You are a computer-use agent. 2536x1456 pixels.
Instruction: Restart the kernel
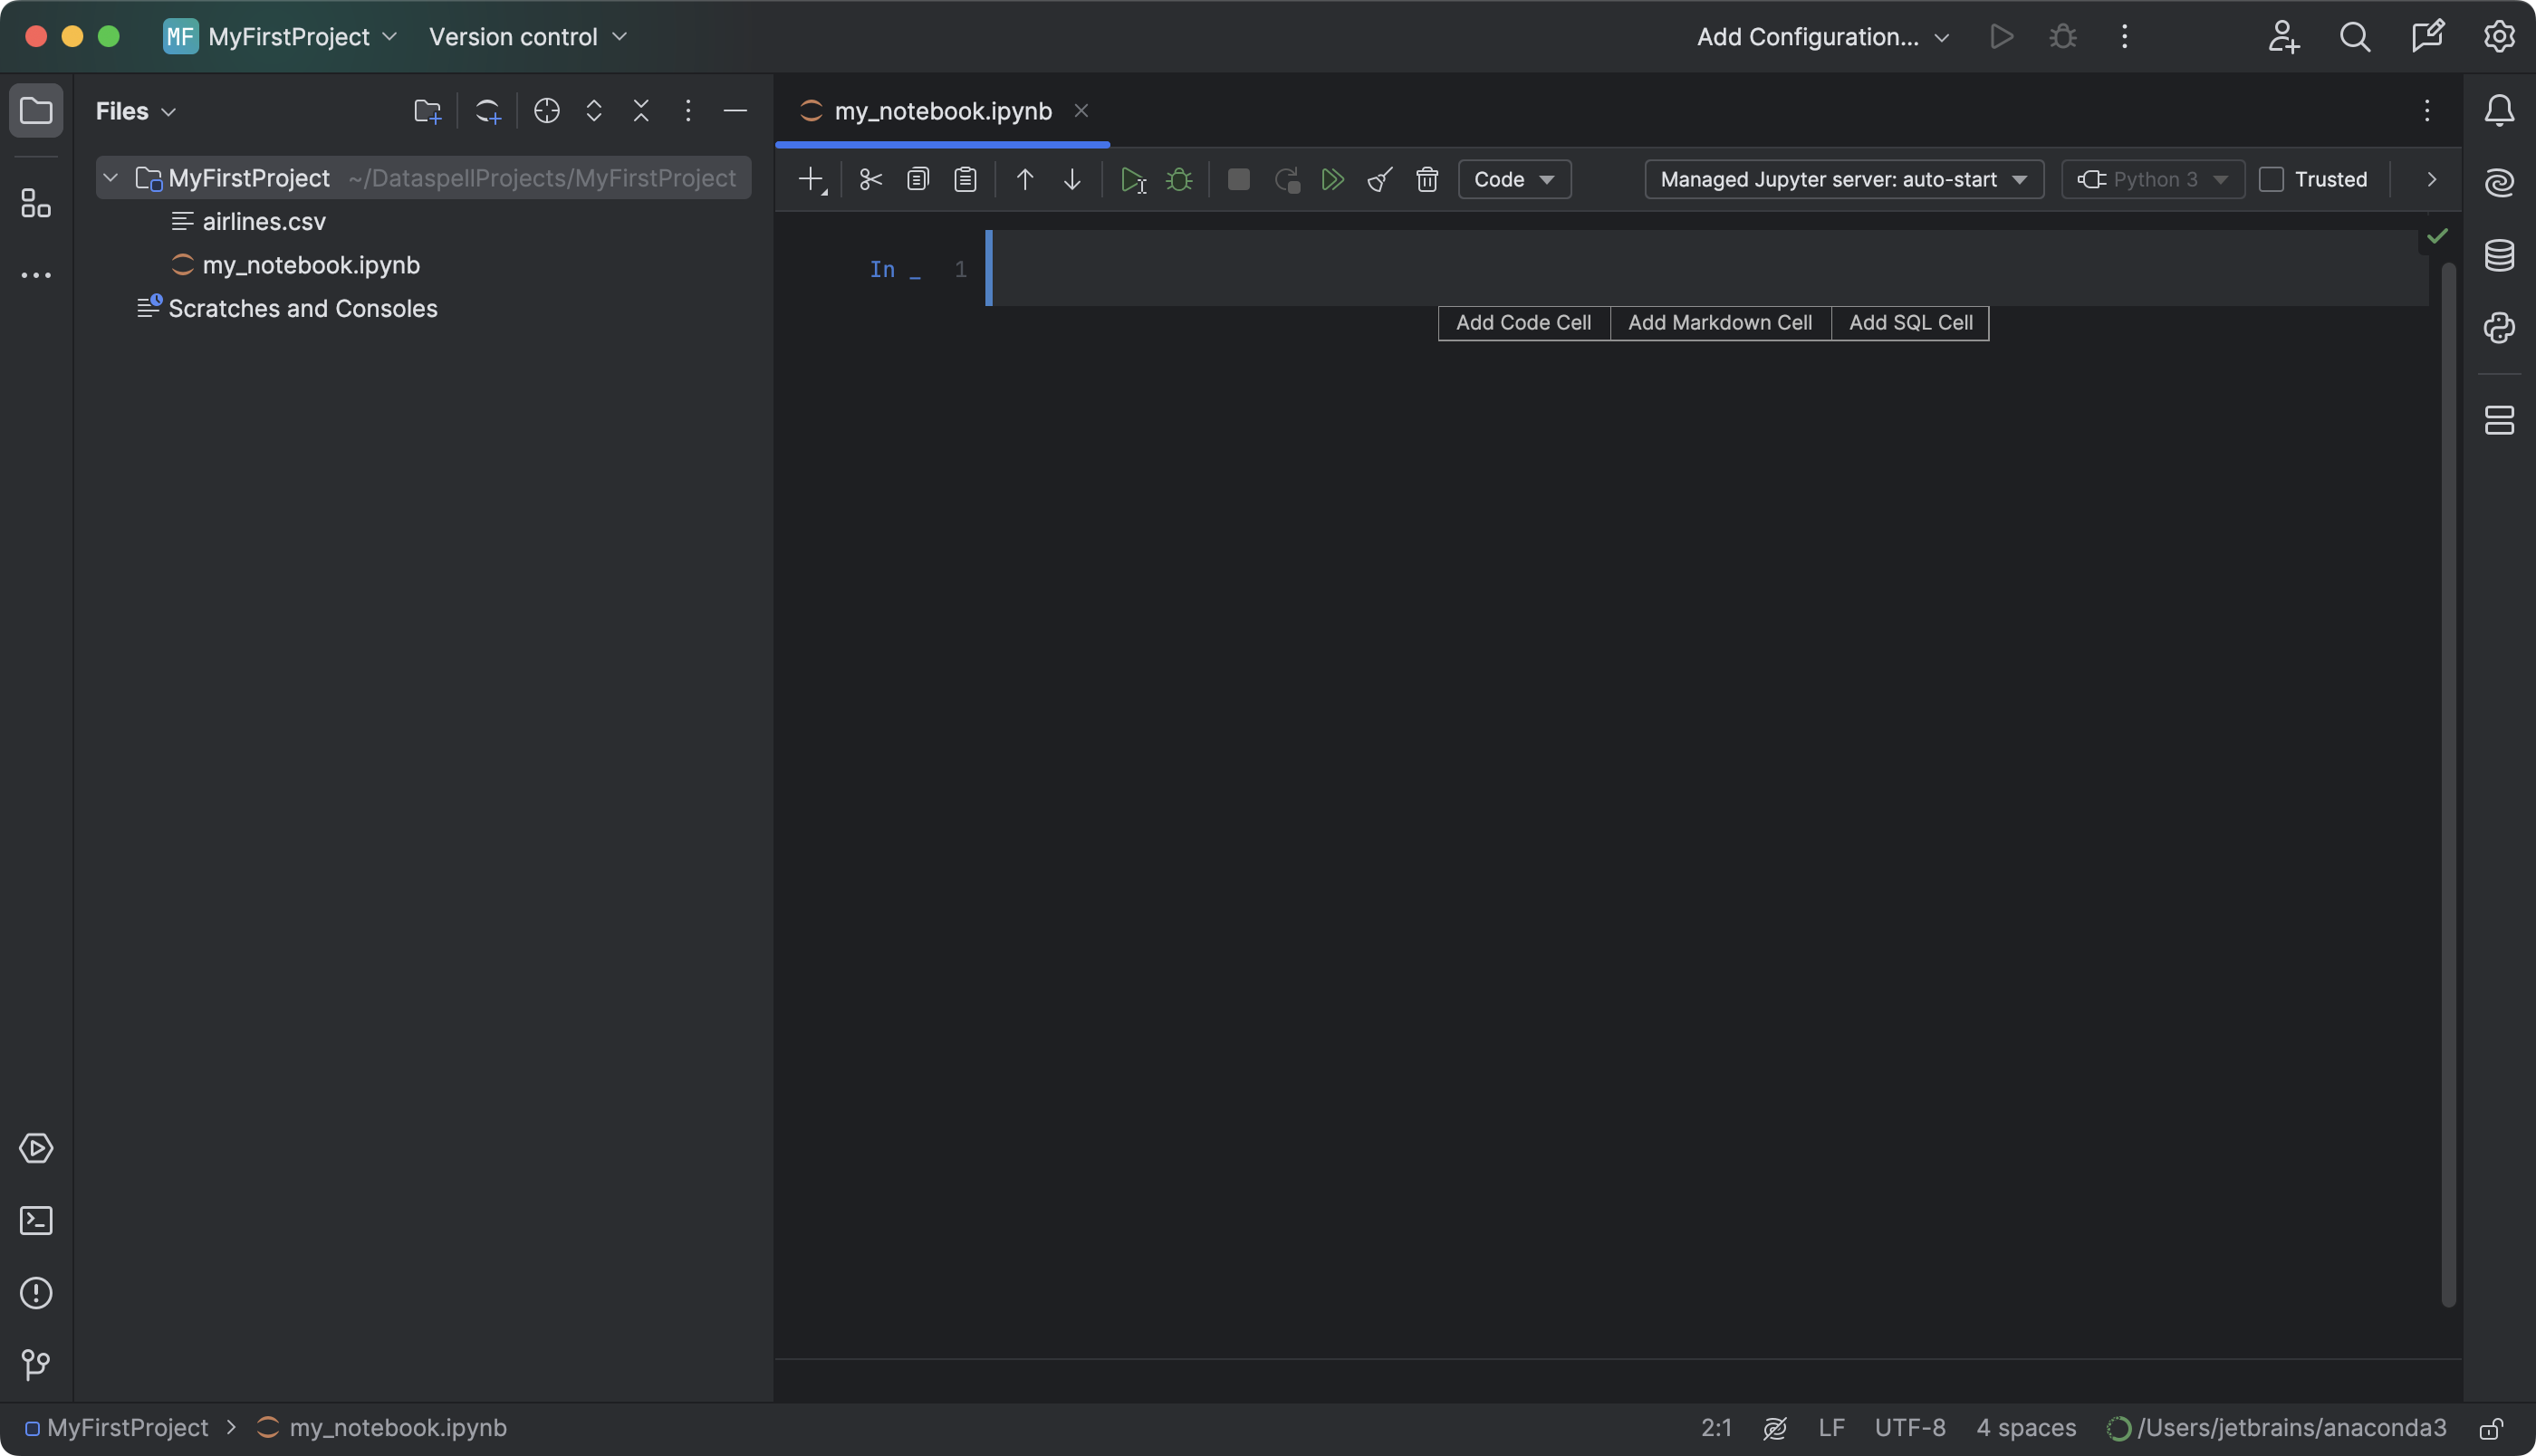[x=1286, y=180]
